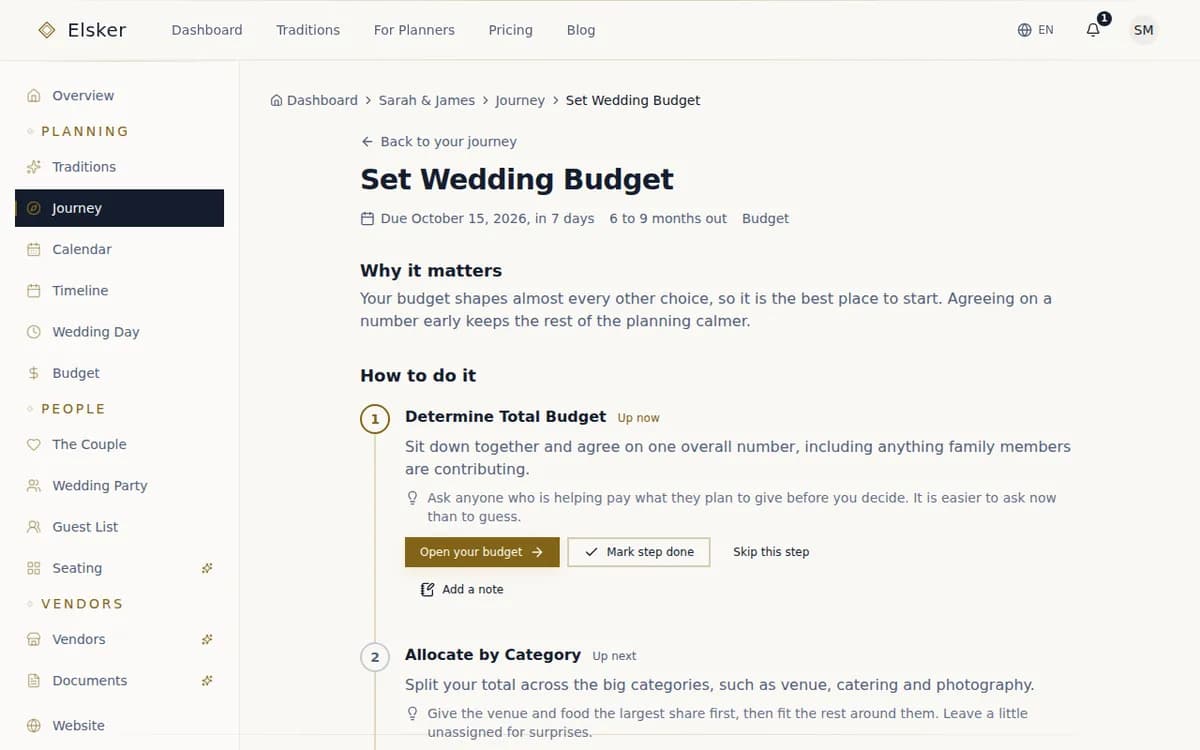Click the Open your budget button
1200x750 pixels.
(482, 552)
